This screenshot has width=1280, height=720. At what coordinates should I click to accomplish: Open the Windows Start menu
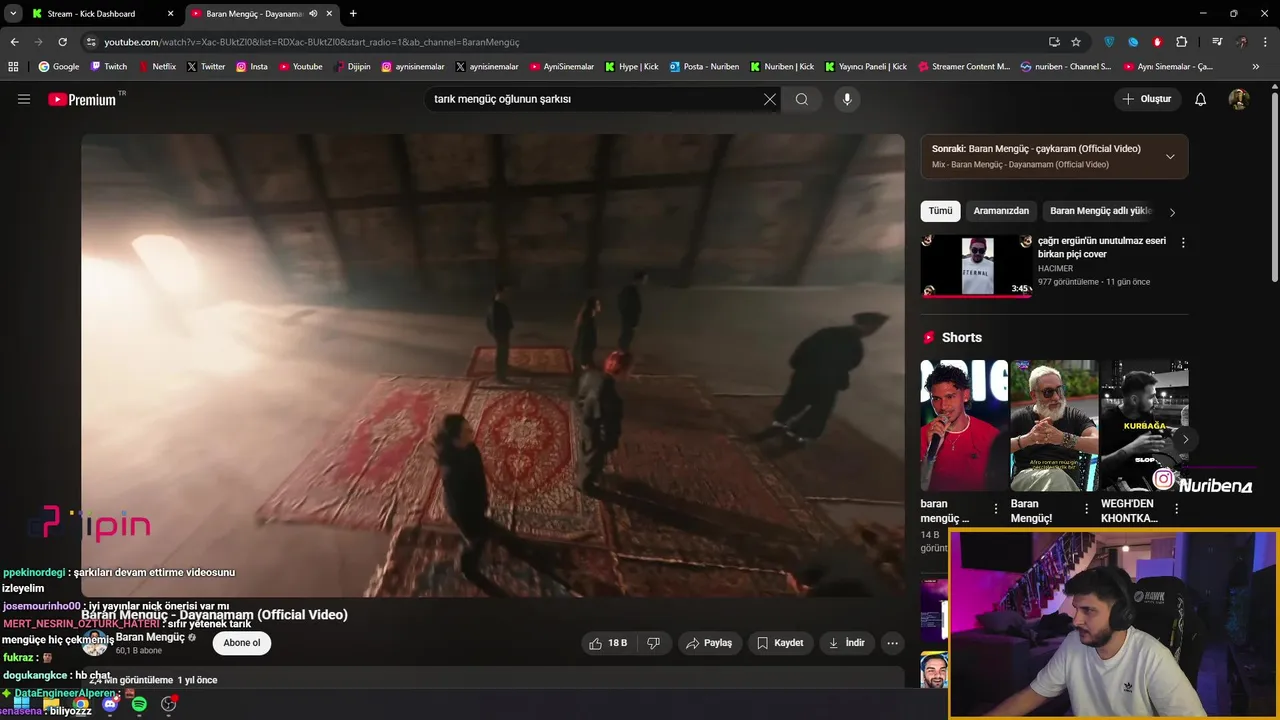[x=21, y=704]
